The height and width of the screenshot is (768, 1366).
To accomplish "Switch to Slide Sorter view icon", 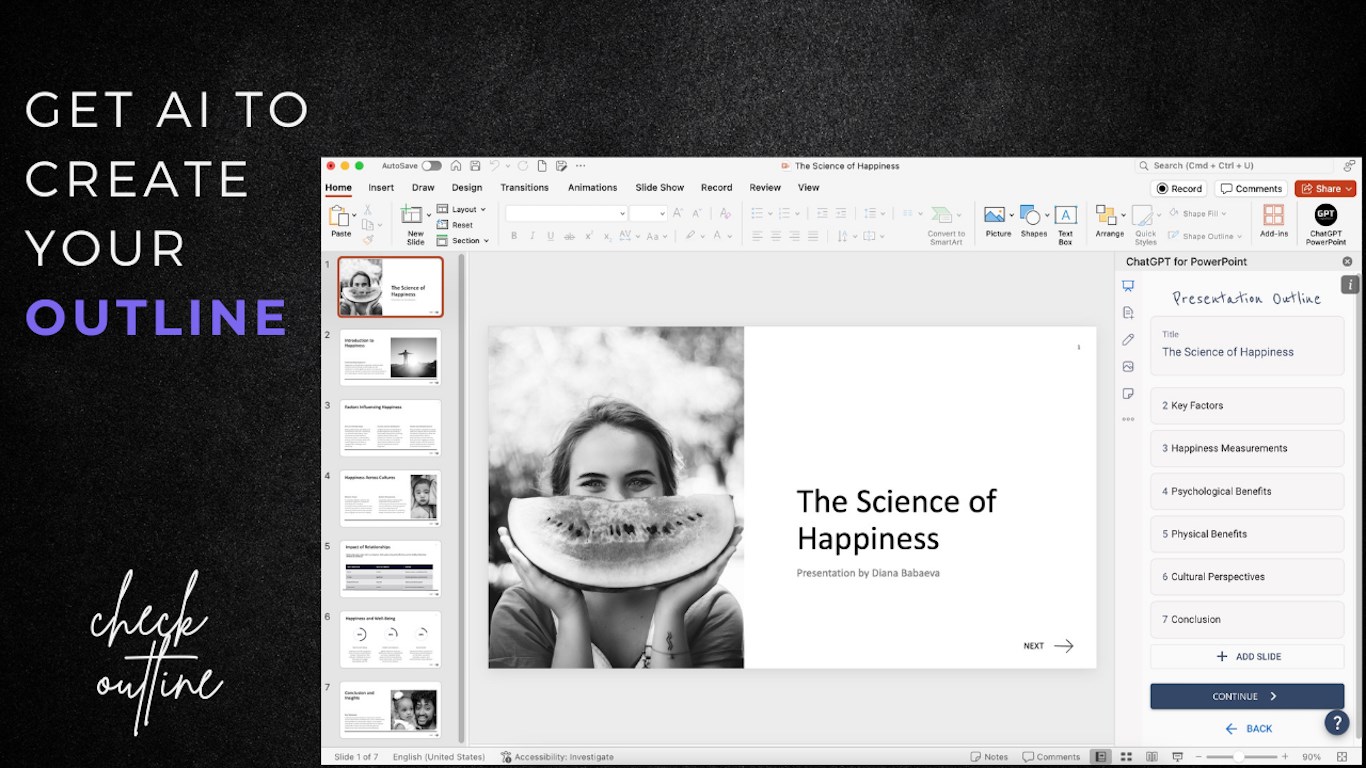I will (x=1126, y=757).
